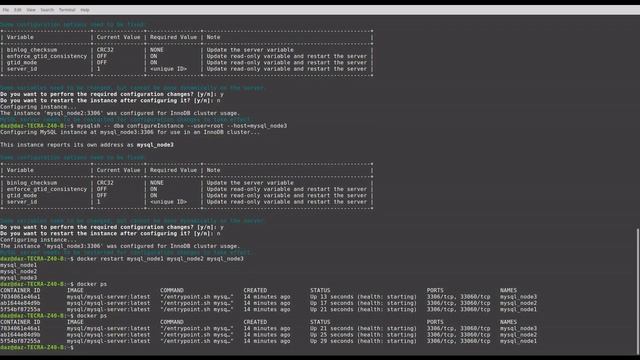Click the 'Up 25 seconds (health: starting)' status
The image size is (640, 360).
click(x=363, y=335)
